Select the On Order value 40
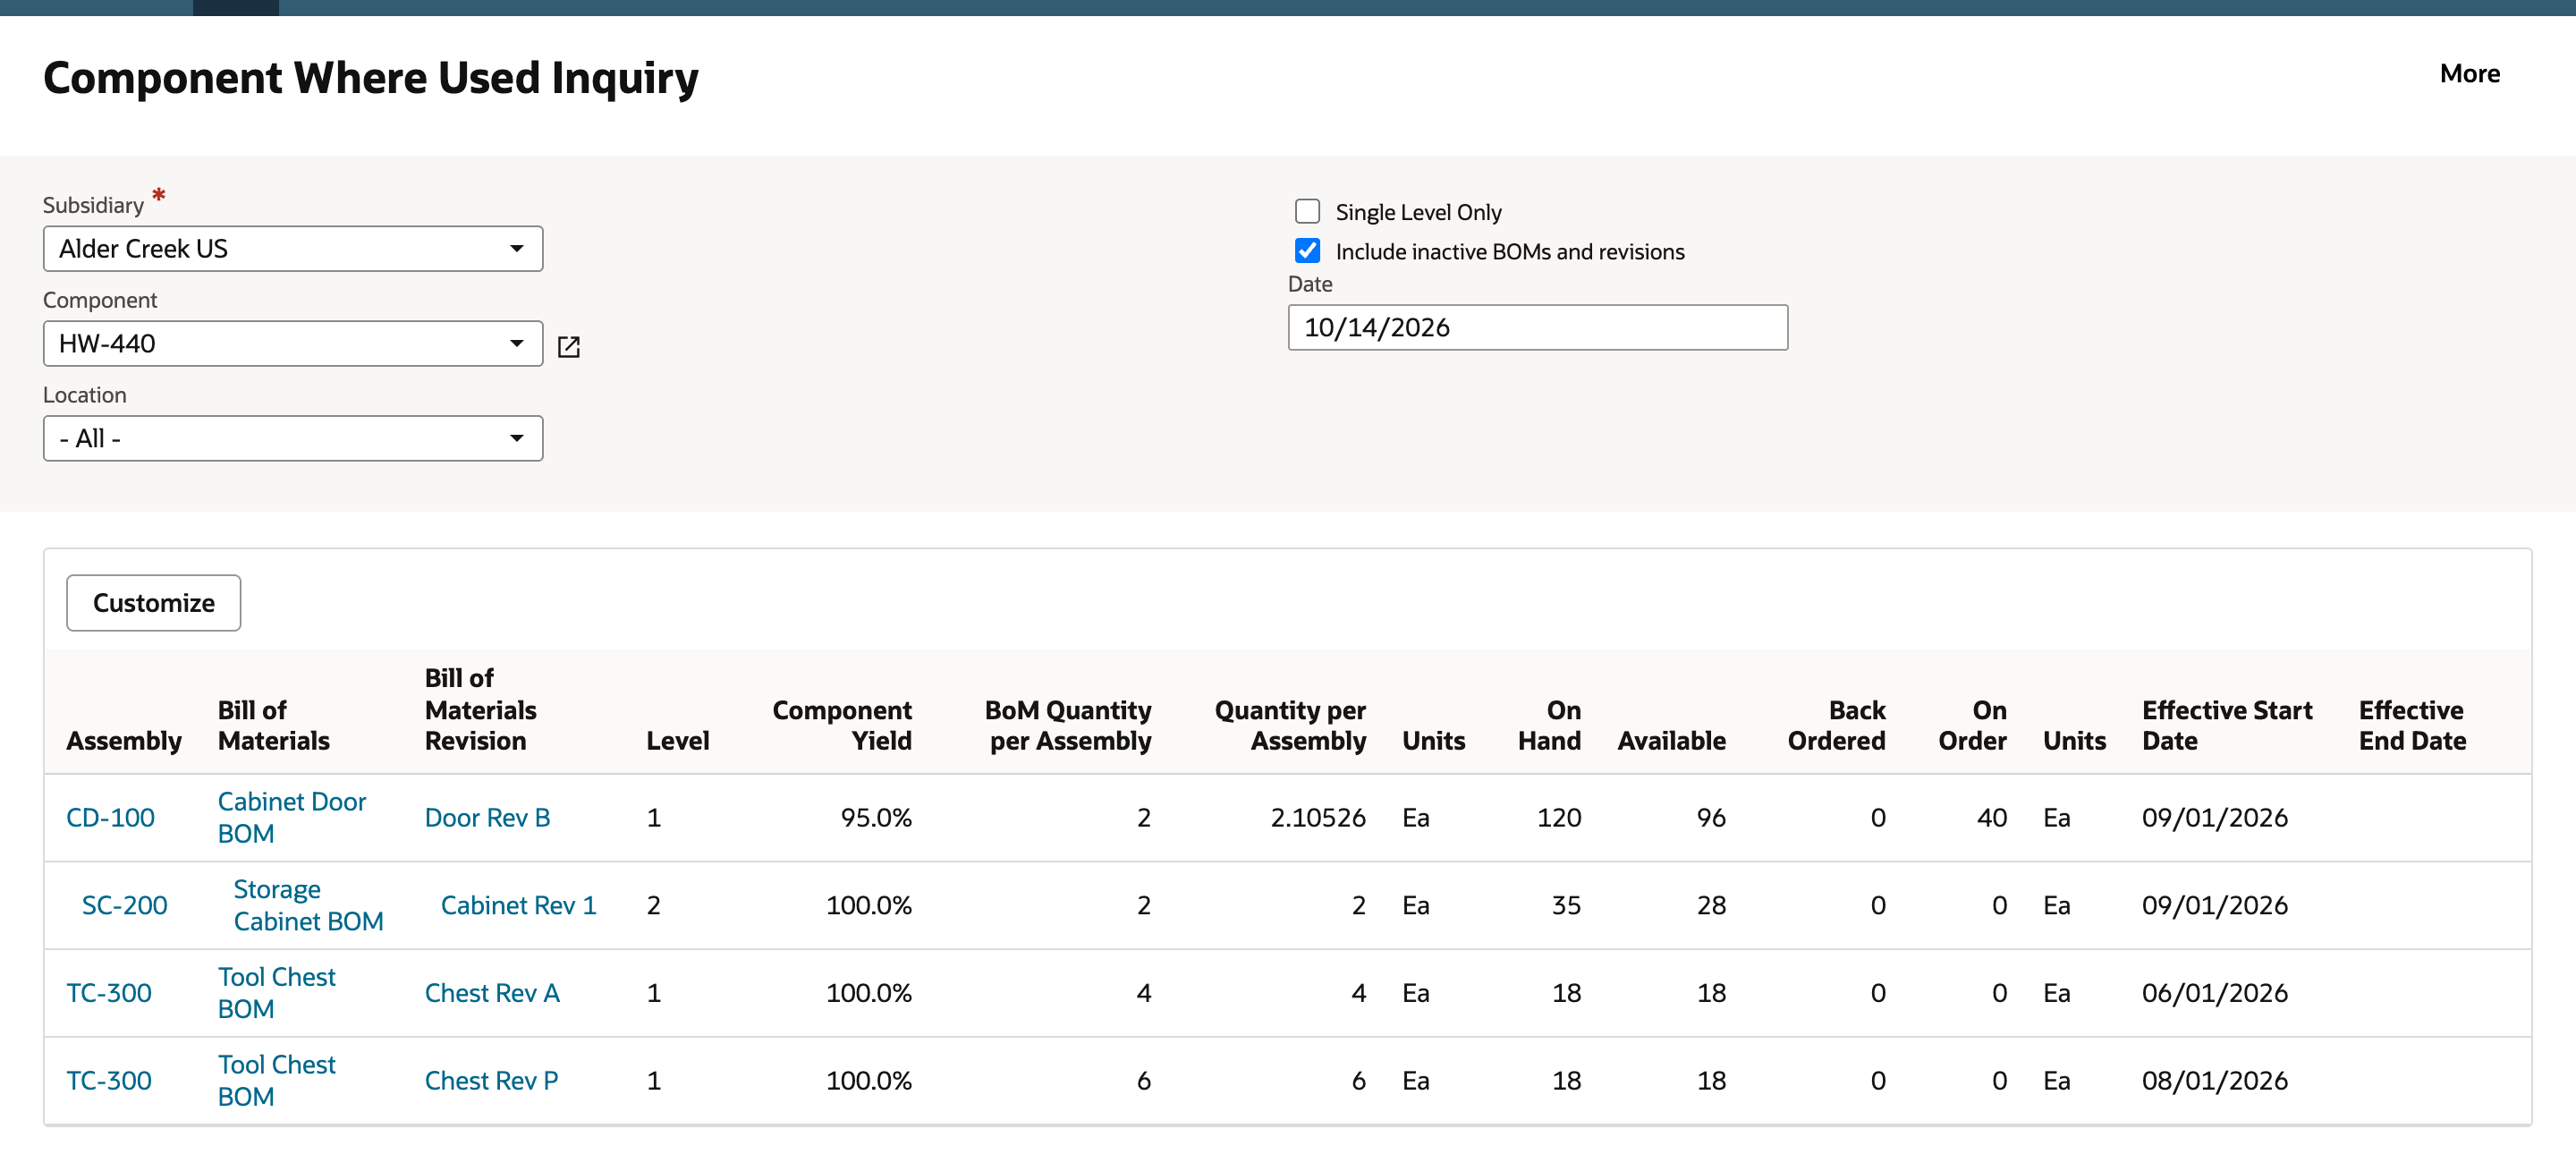 (x=1991, y=818)
